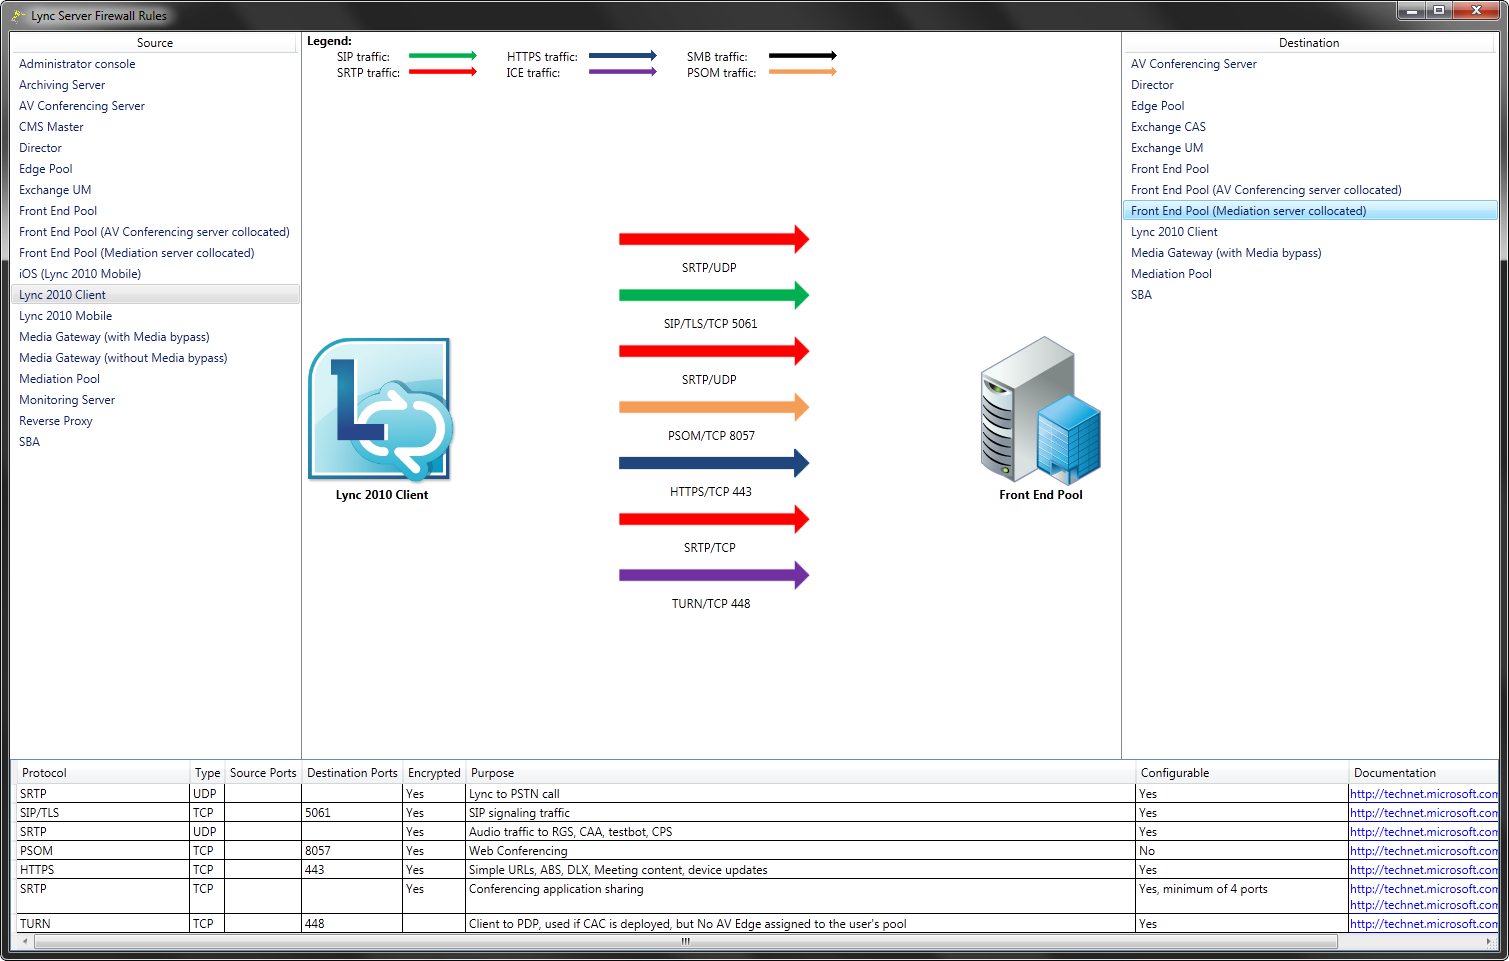1509x961 pixels.
Task: Select Edge Pool in the Source list
Action: pyautogui.click(x=46, y=169)
